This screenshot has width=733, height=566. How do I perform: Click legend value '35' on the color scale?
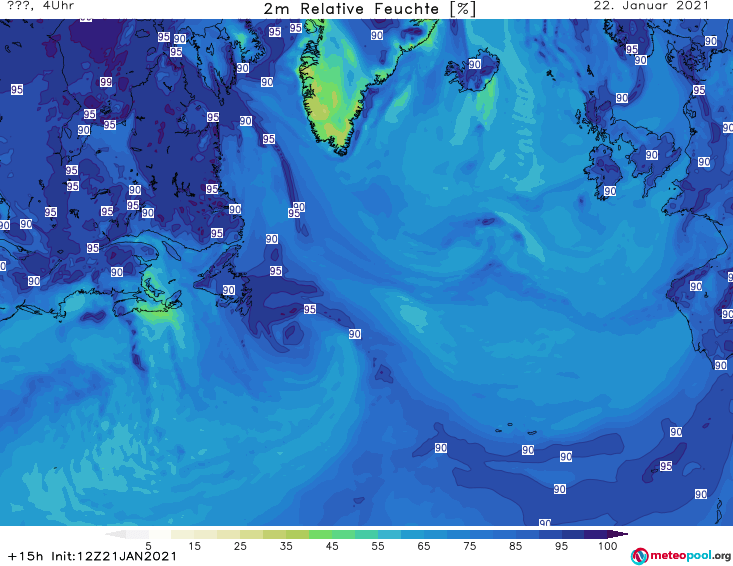286,546
